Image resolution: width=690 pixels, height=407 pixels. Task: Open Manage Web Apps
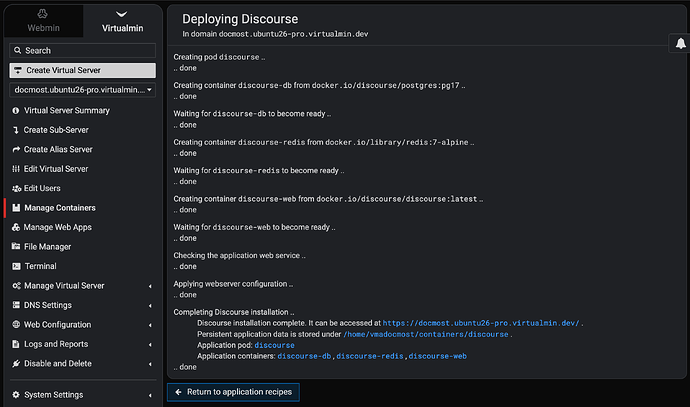click(58, 227)
